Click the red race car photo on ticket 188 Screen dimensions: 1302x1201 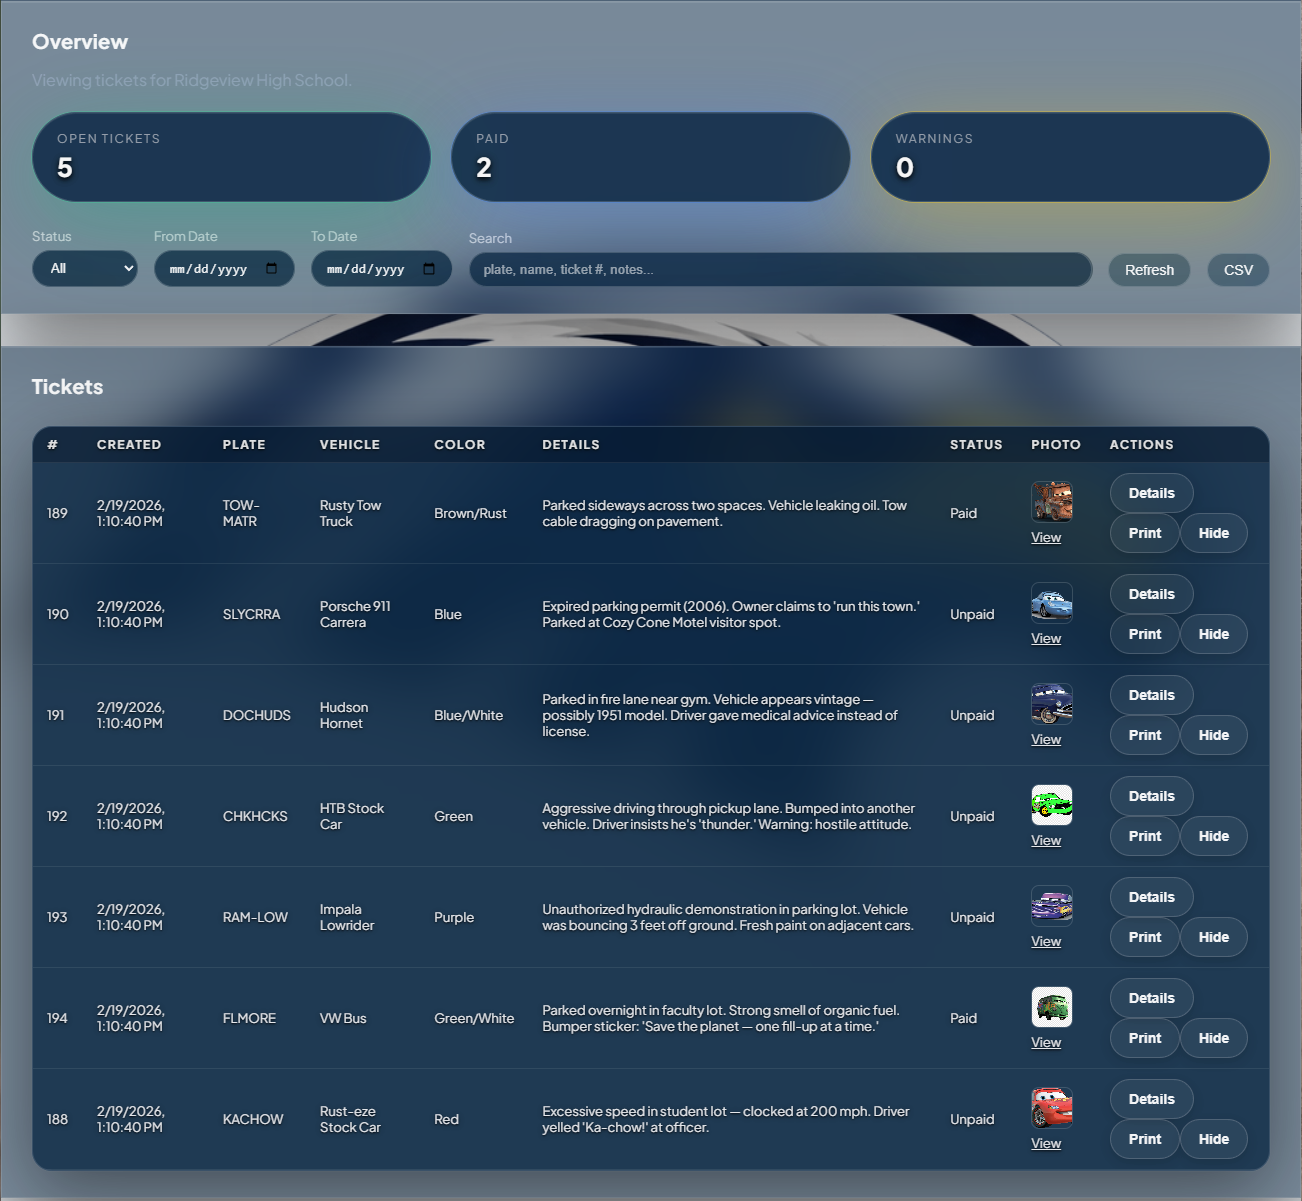pos(1051,1107)
